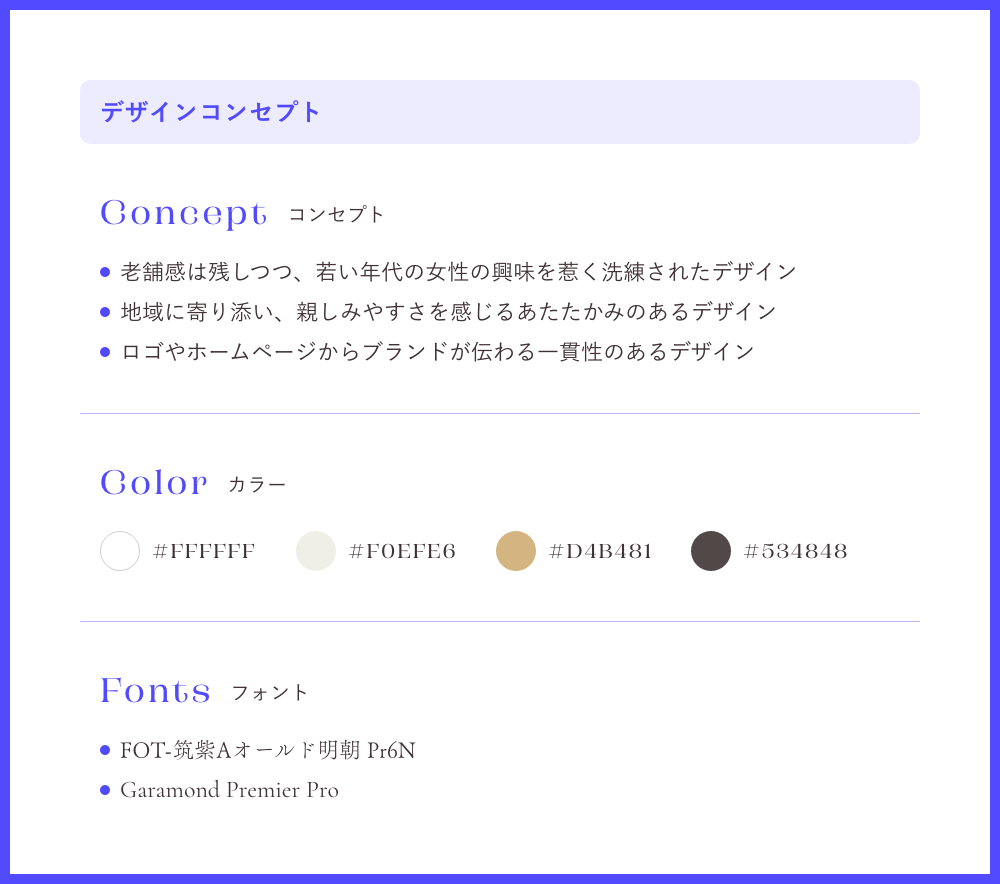Select the フォント subtitle label

tap(270, 693)
